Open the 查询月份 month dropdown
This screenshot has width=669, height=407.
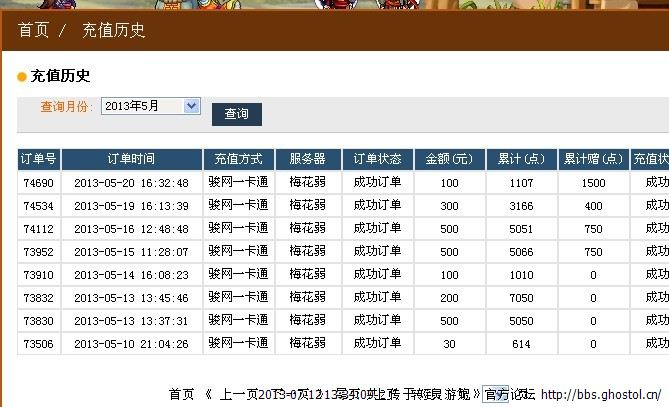coord(150,106)
